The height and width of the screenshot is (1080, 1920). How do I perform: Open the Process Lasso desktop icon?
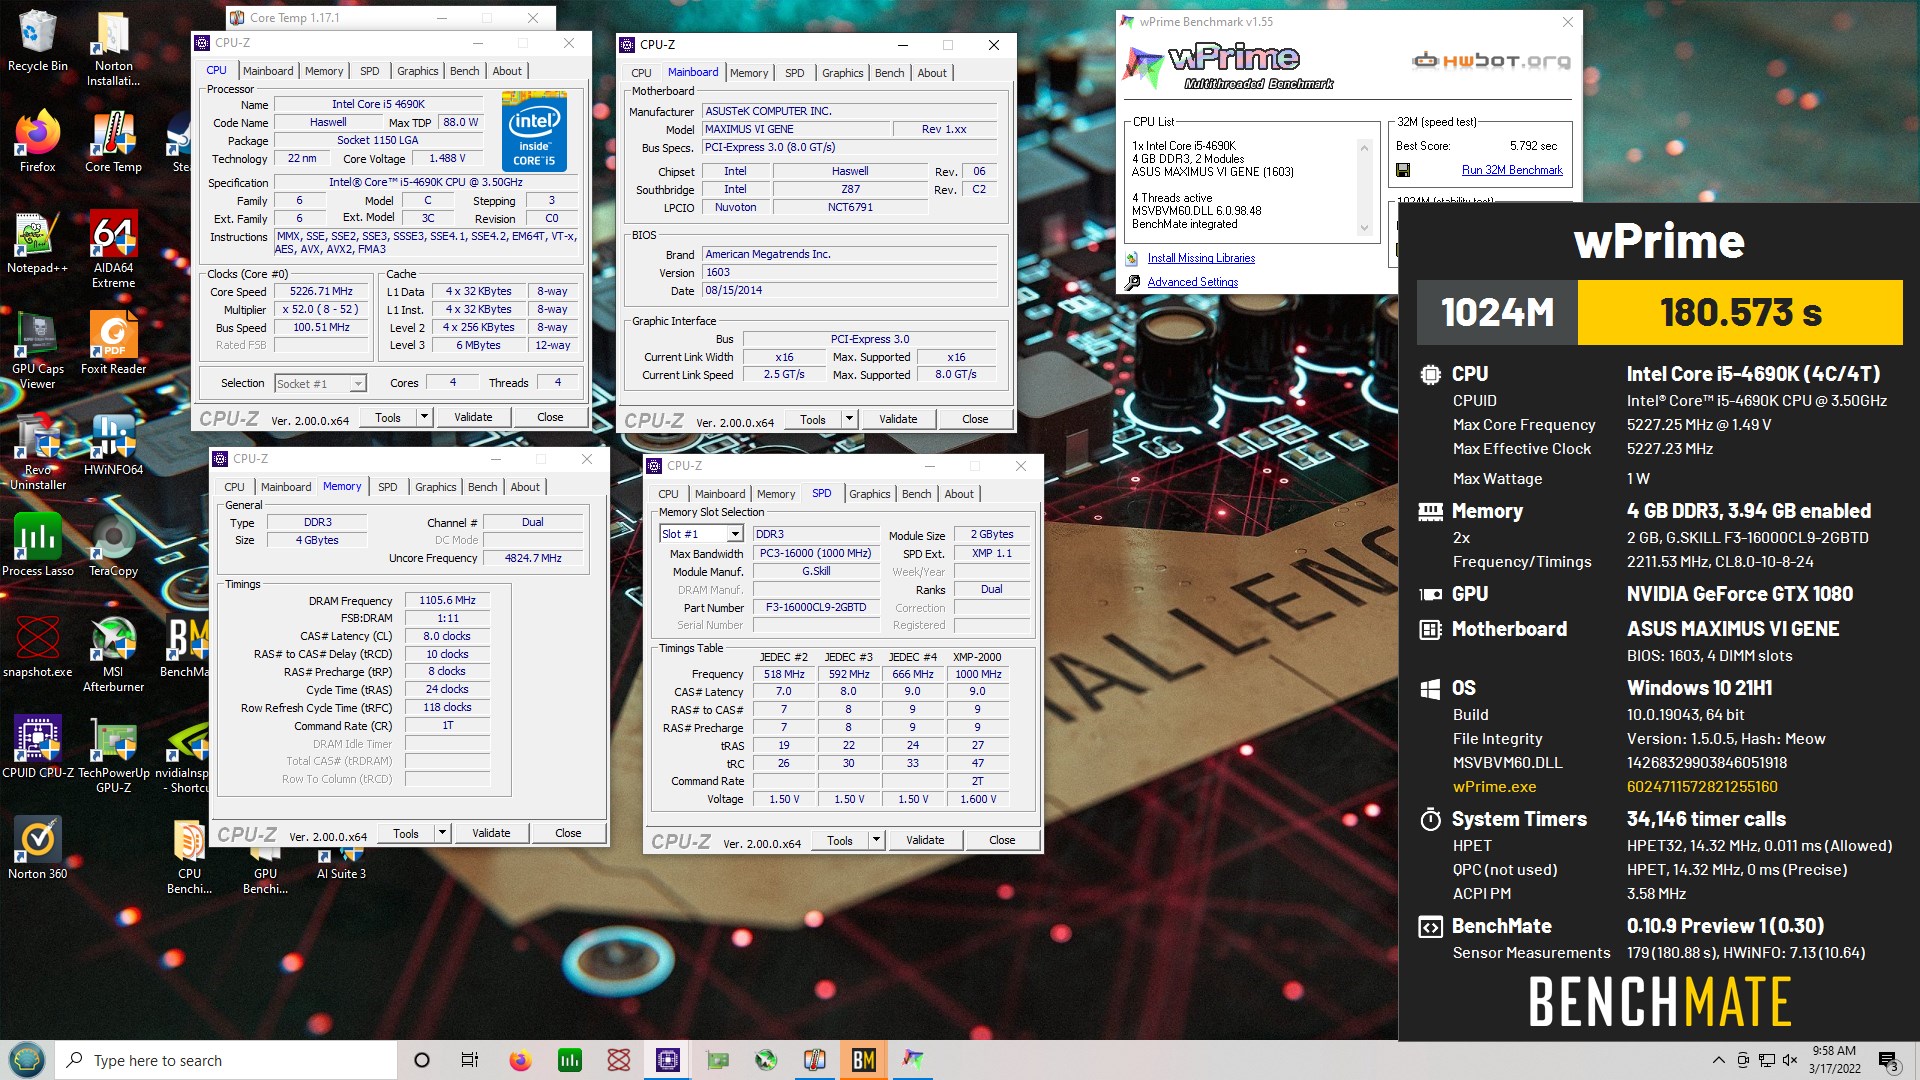pyautogui.click(x=37, y=546)
